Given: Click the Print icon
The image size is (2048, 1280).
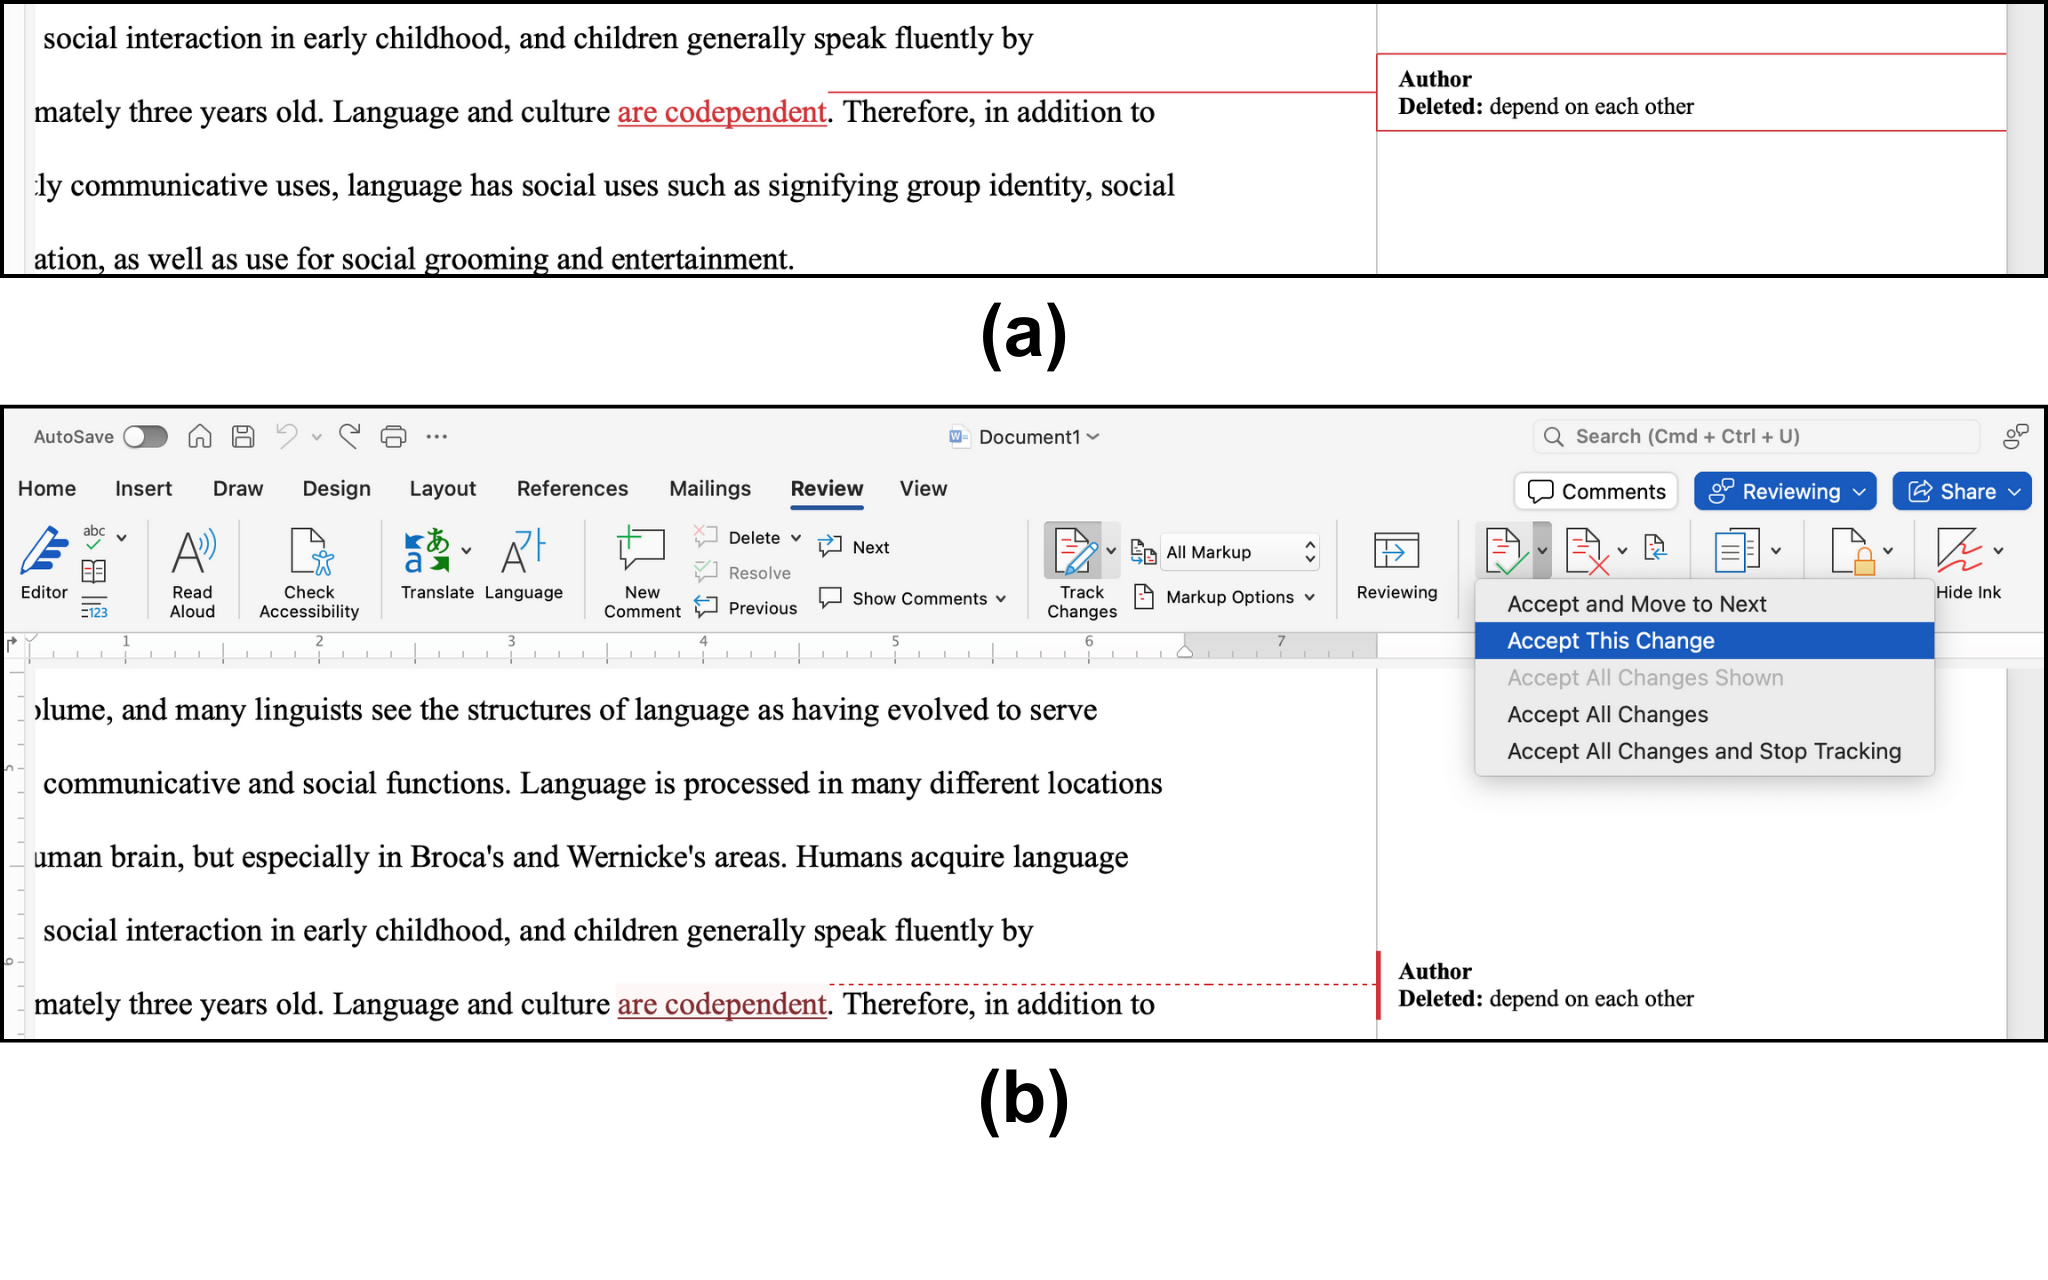Looking at the screenshot, I should 394,436.
